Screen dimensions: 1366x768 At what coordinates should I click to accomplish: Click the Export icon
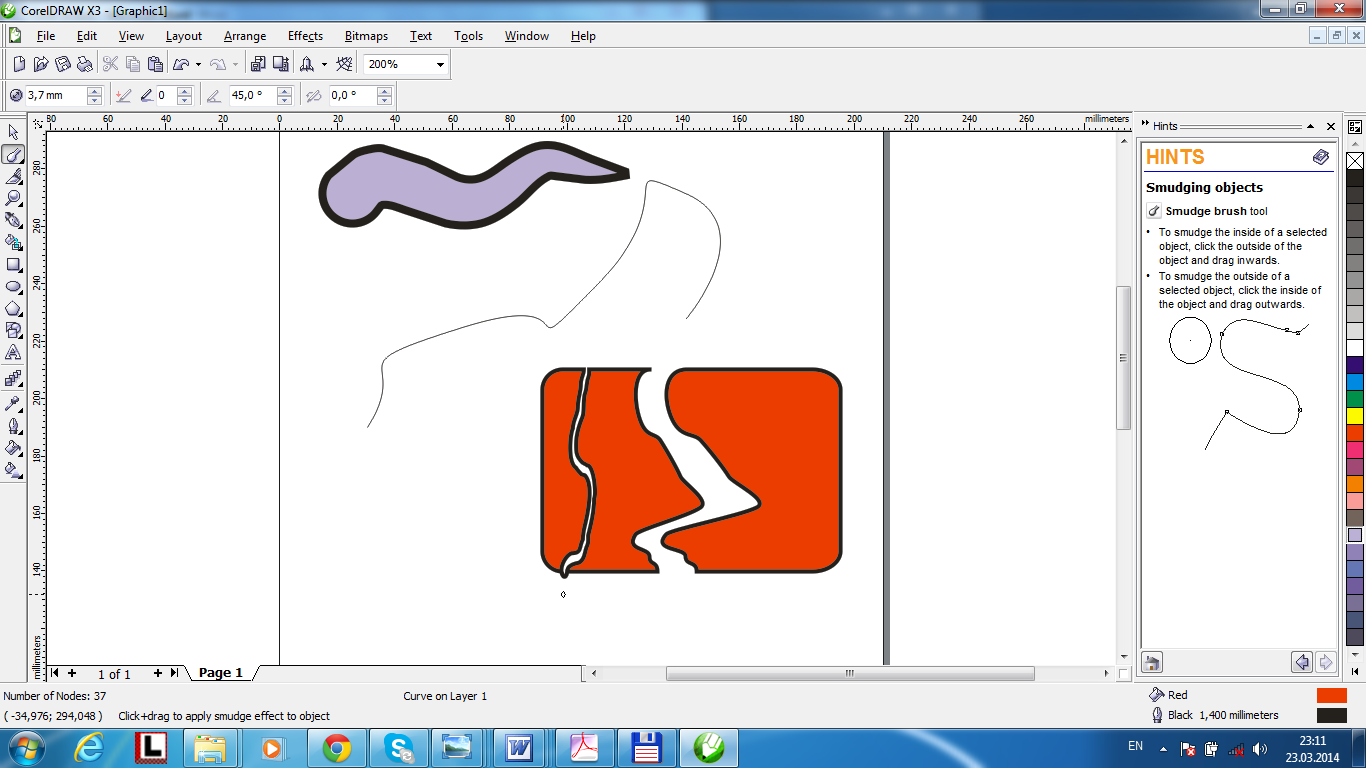click(281, 64)
